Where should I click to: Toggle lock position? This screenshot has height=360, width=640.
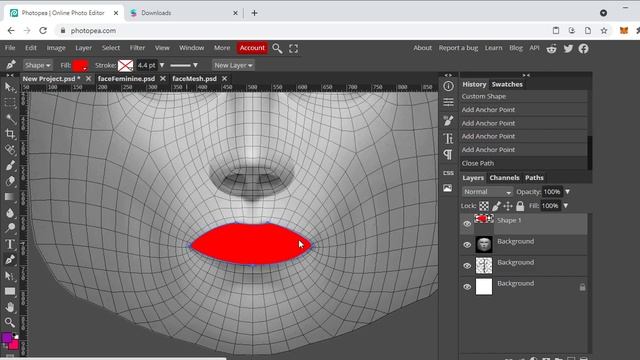(x=508, y=206)
